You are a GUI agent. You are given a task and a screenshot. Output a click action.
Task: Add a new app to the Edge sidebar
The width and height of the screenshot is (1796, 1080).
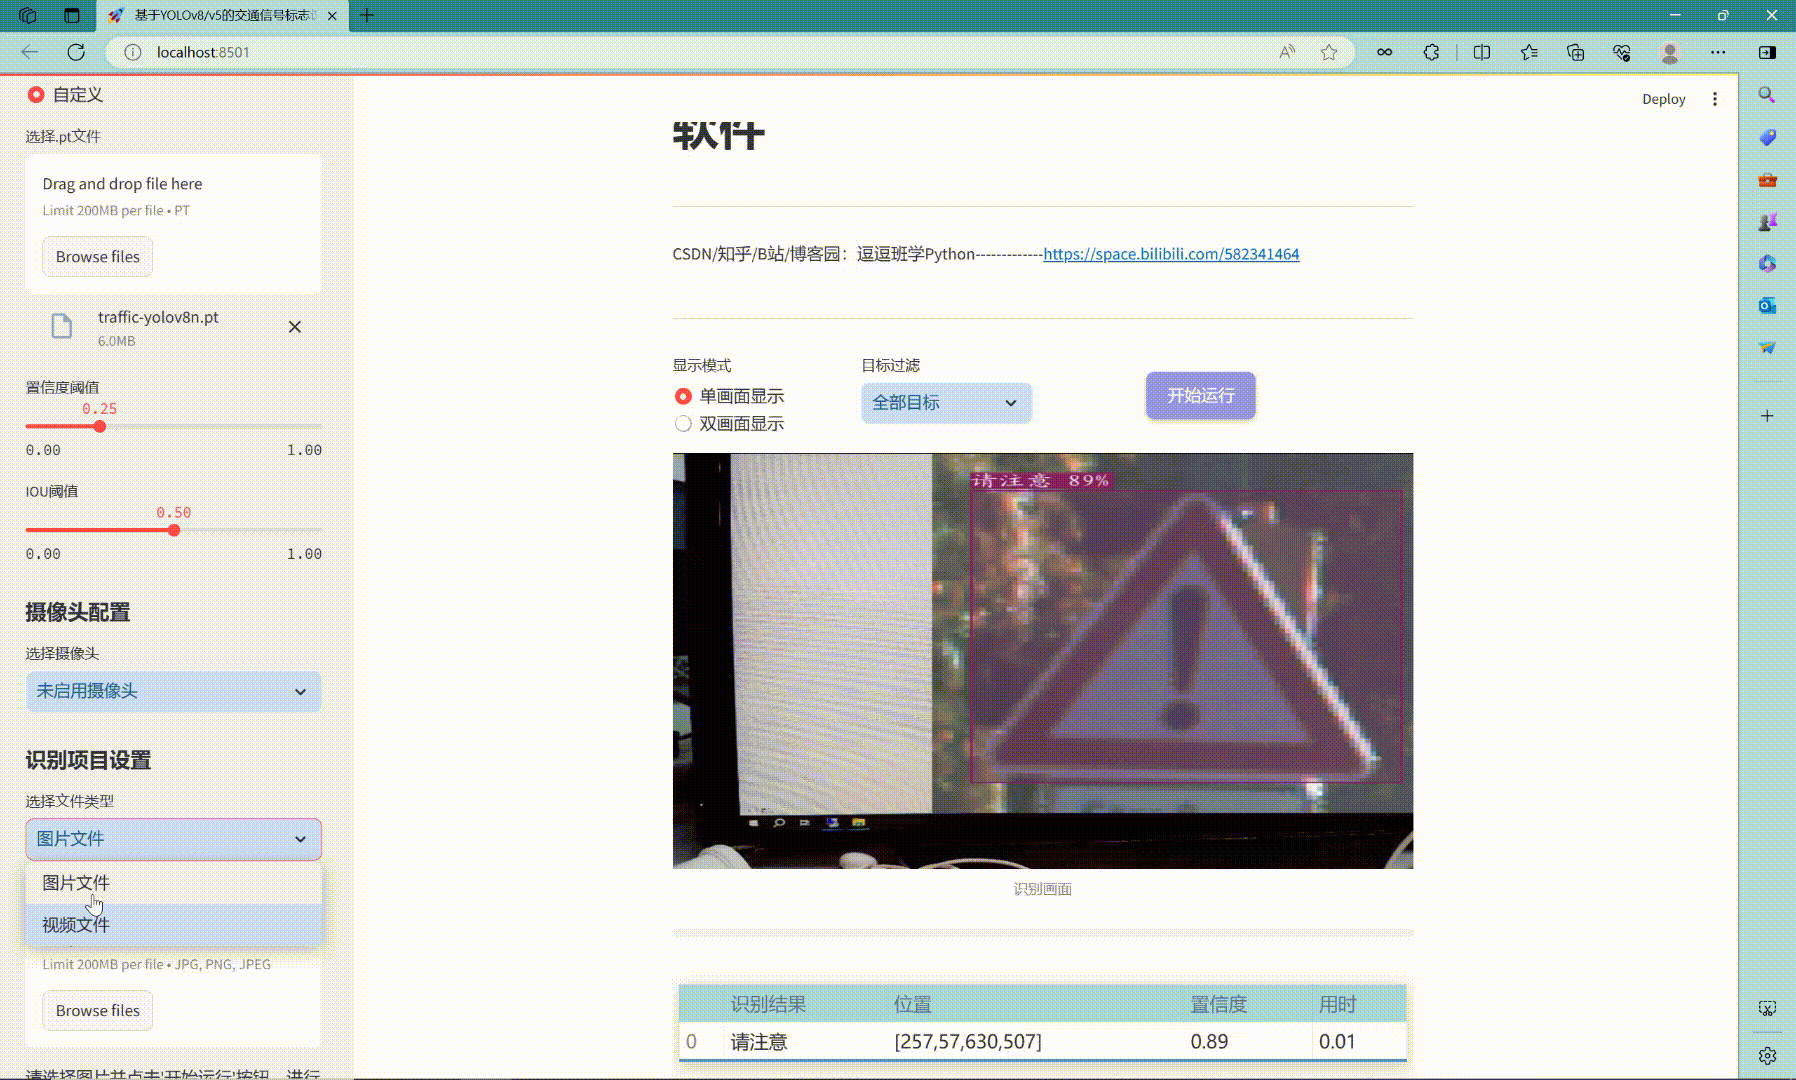coord(1766,415)
